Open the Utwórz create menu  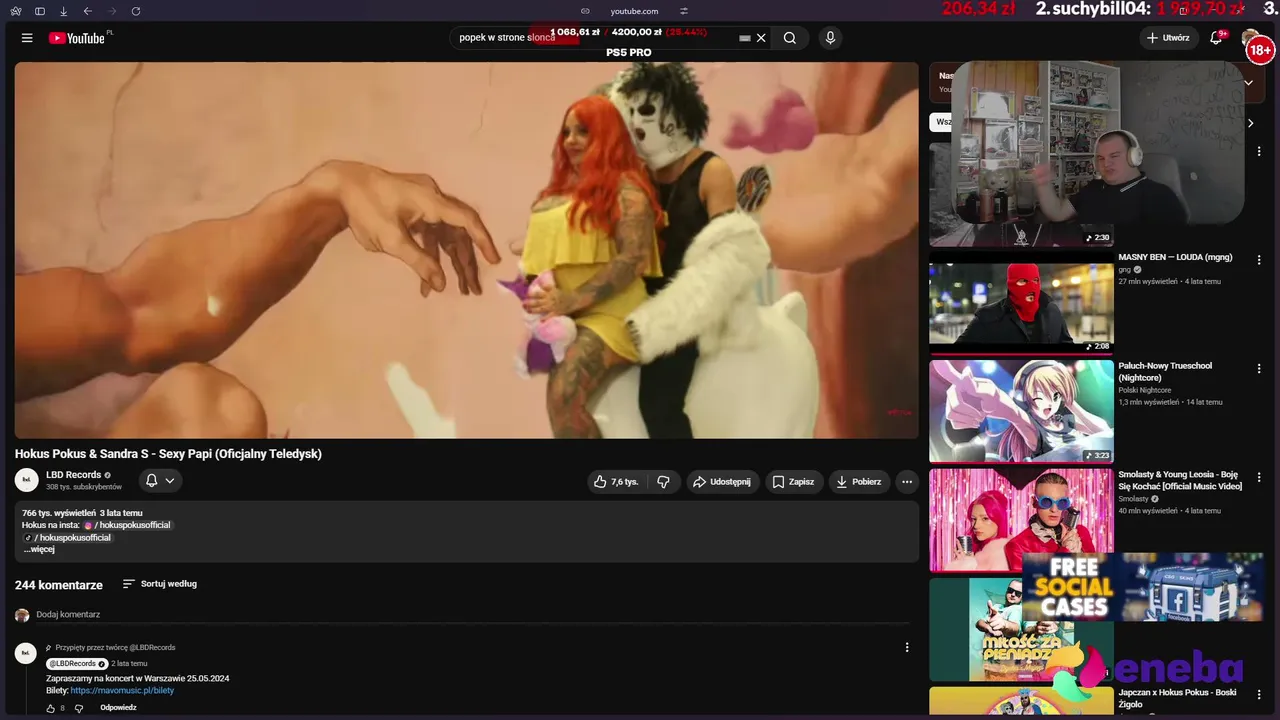pos(1168,38)
